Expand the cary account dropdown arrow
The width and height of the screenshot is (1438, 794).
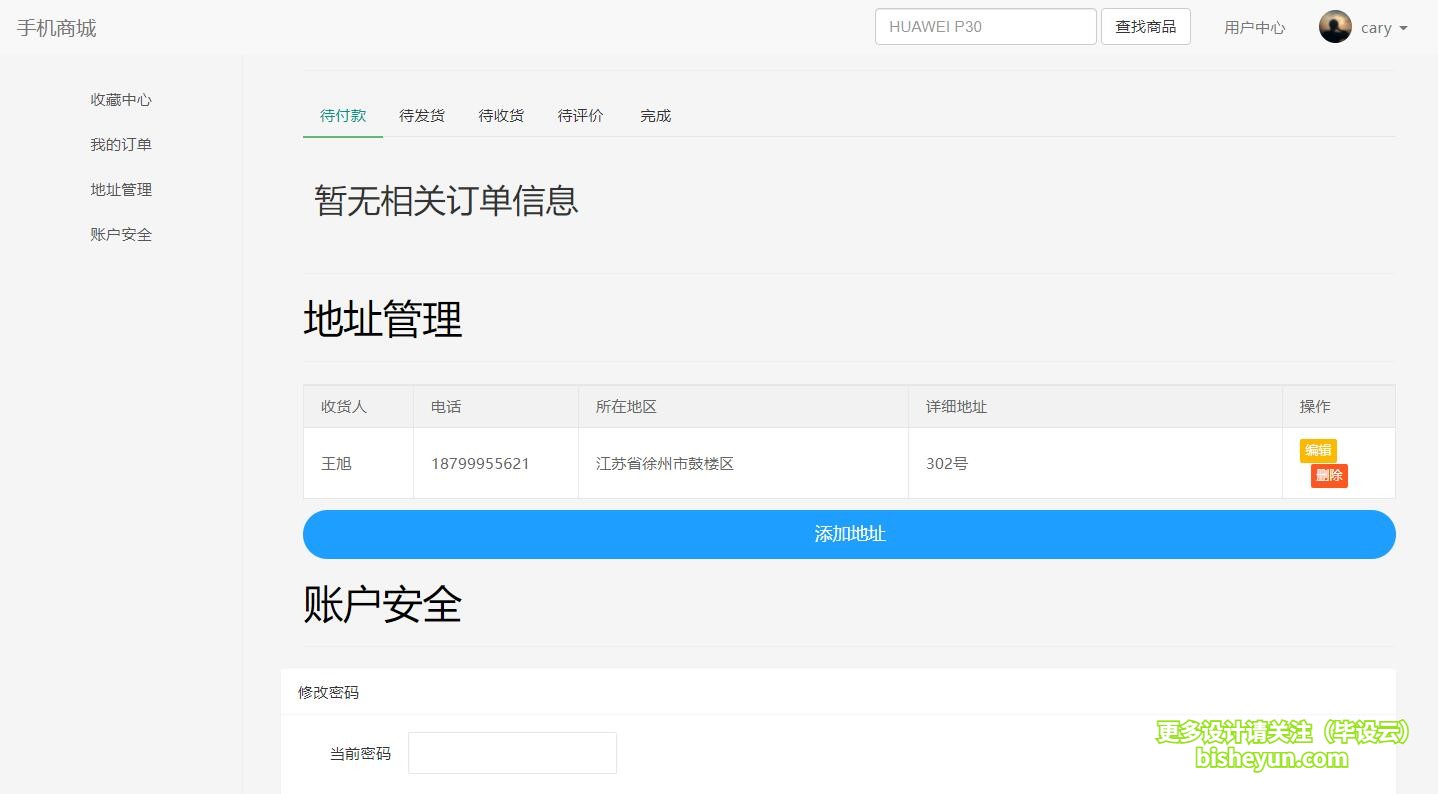click(1403, 28)
